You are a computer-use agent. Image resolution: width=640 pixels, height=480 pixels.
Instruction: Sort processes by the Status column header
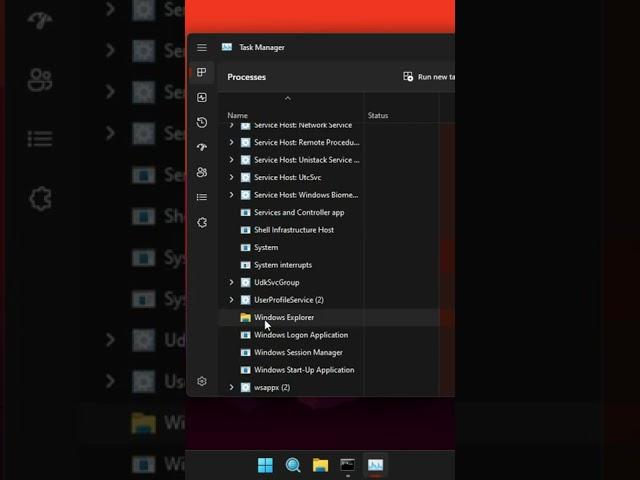pyautogui.click(x=378, y=116)
